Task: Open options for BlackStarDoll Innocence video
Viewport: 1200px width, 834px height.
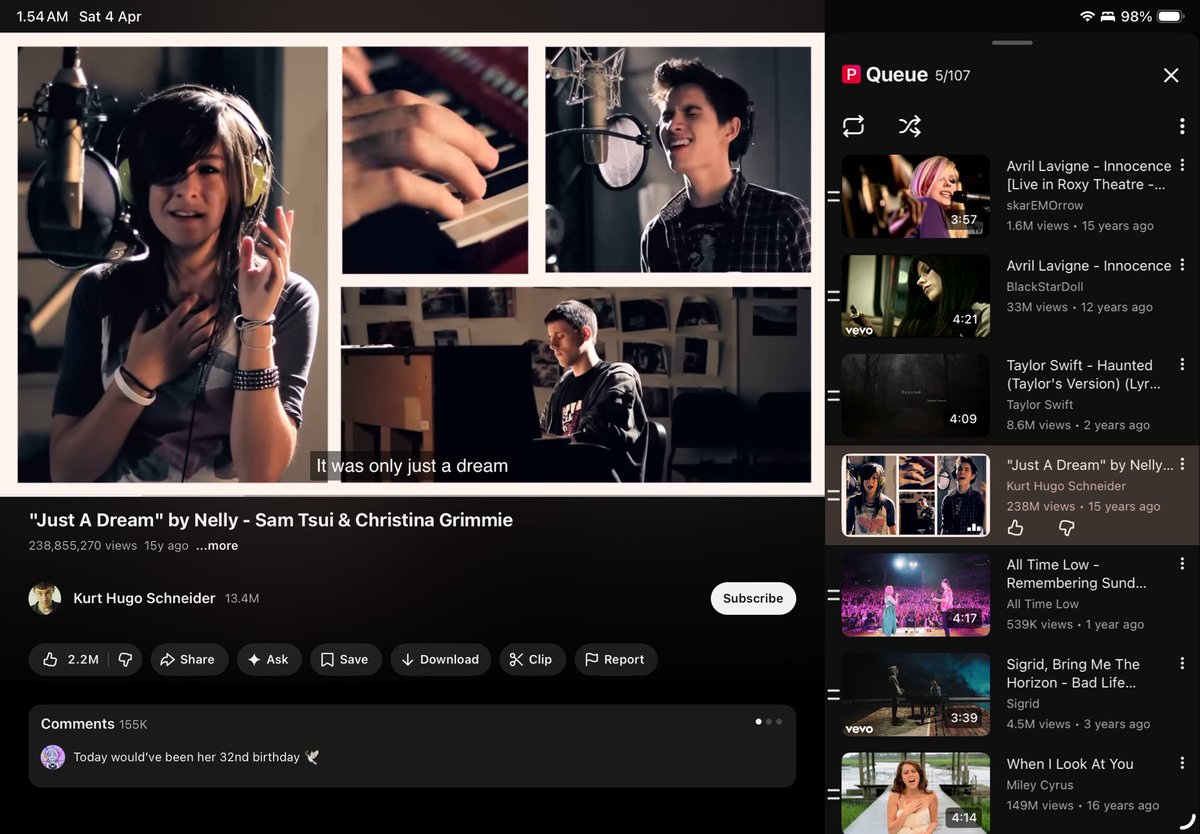Action: (1182, 265)
